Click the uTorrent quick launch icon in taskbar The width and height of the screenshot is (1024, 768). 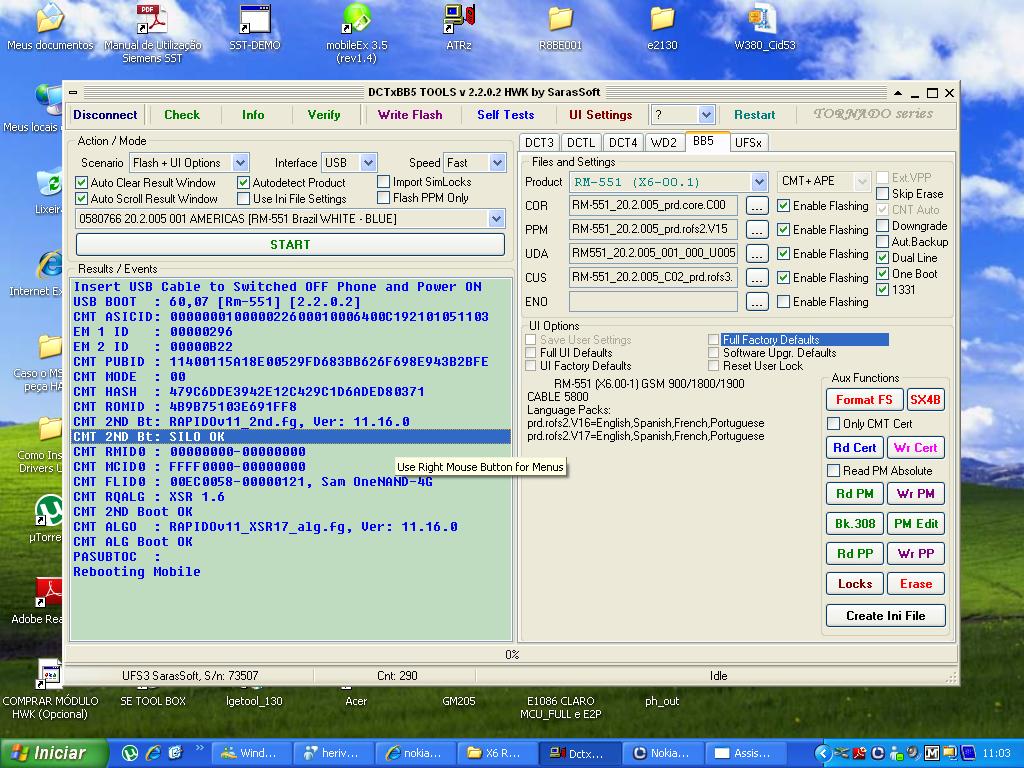130,753
